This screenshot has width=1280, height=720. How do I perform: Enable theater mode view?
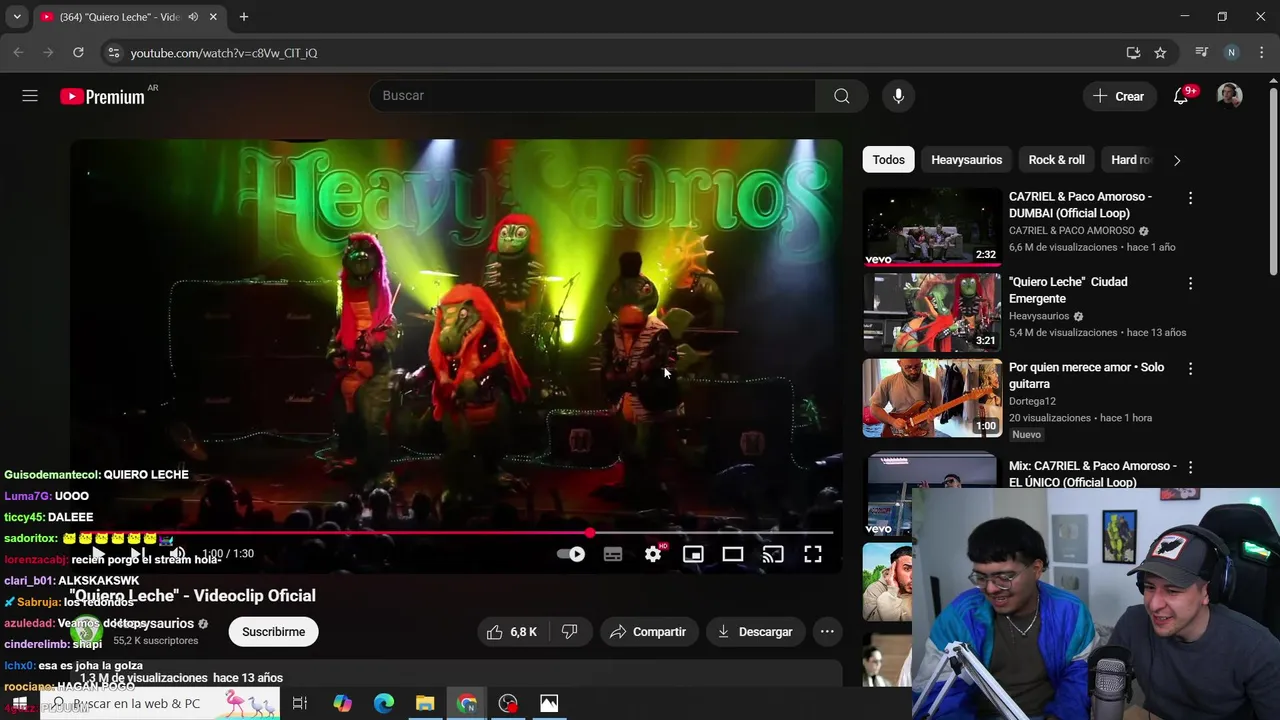733,554
